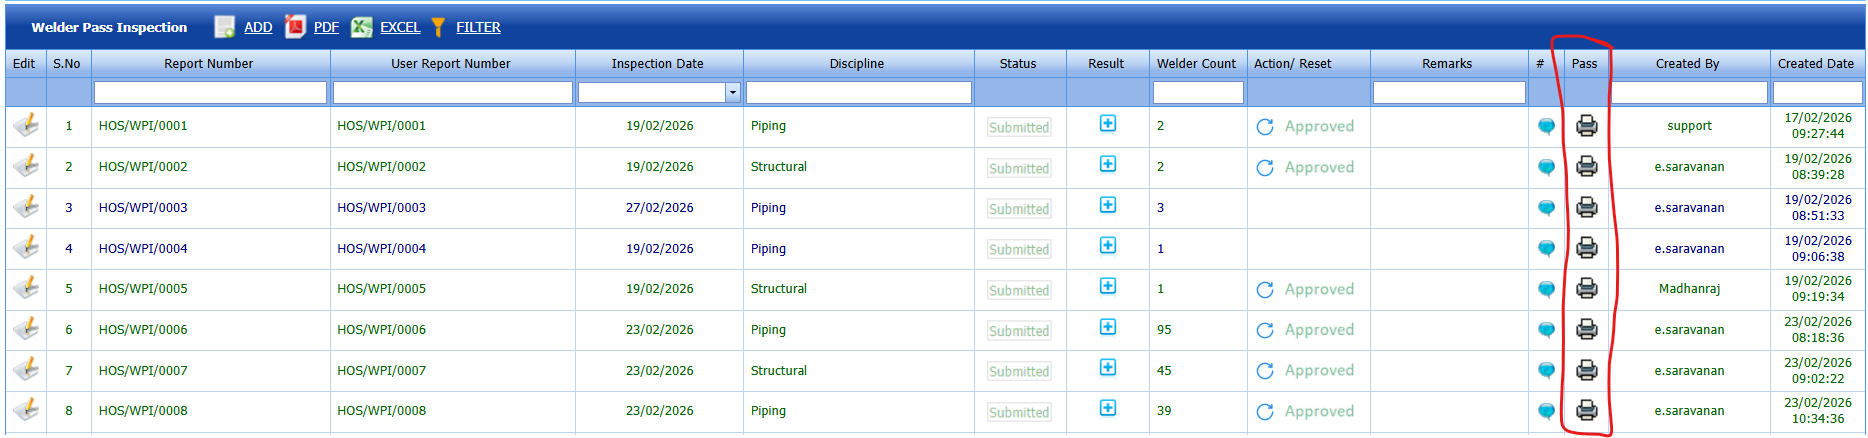Click Discipline filter text box
Screen dimensions: 1868x438
point(858,92)
